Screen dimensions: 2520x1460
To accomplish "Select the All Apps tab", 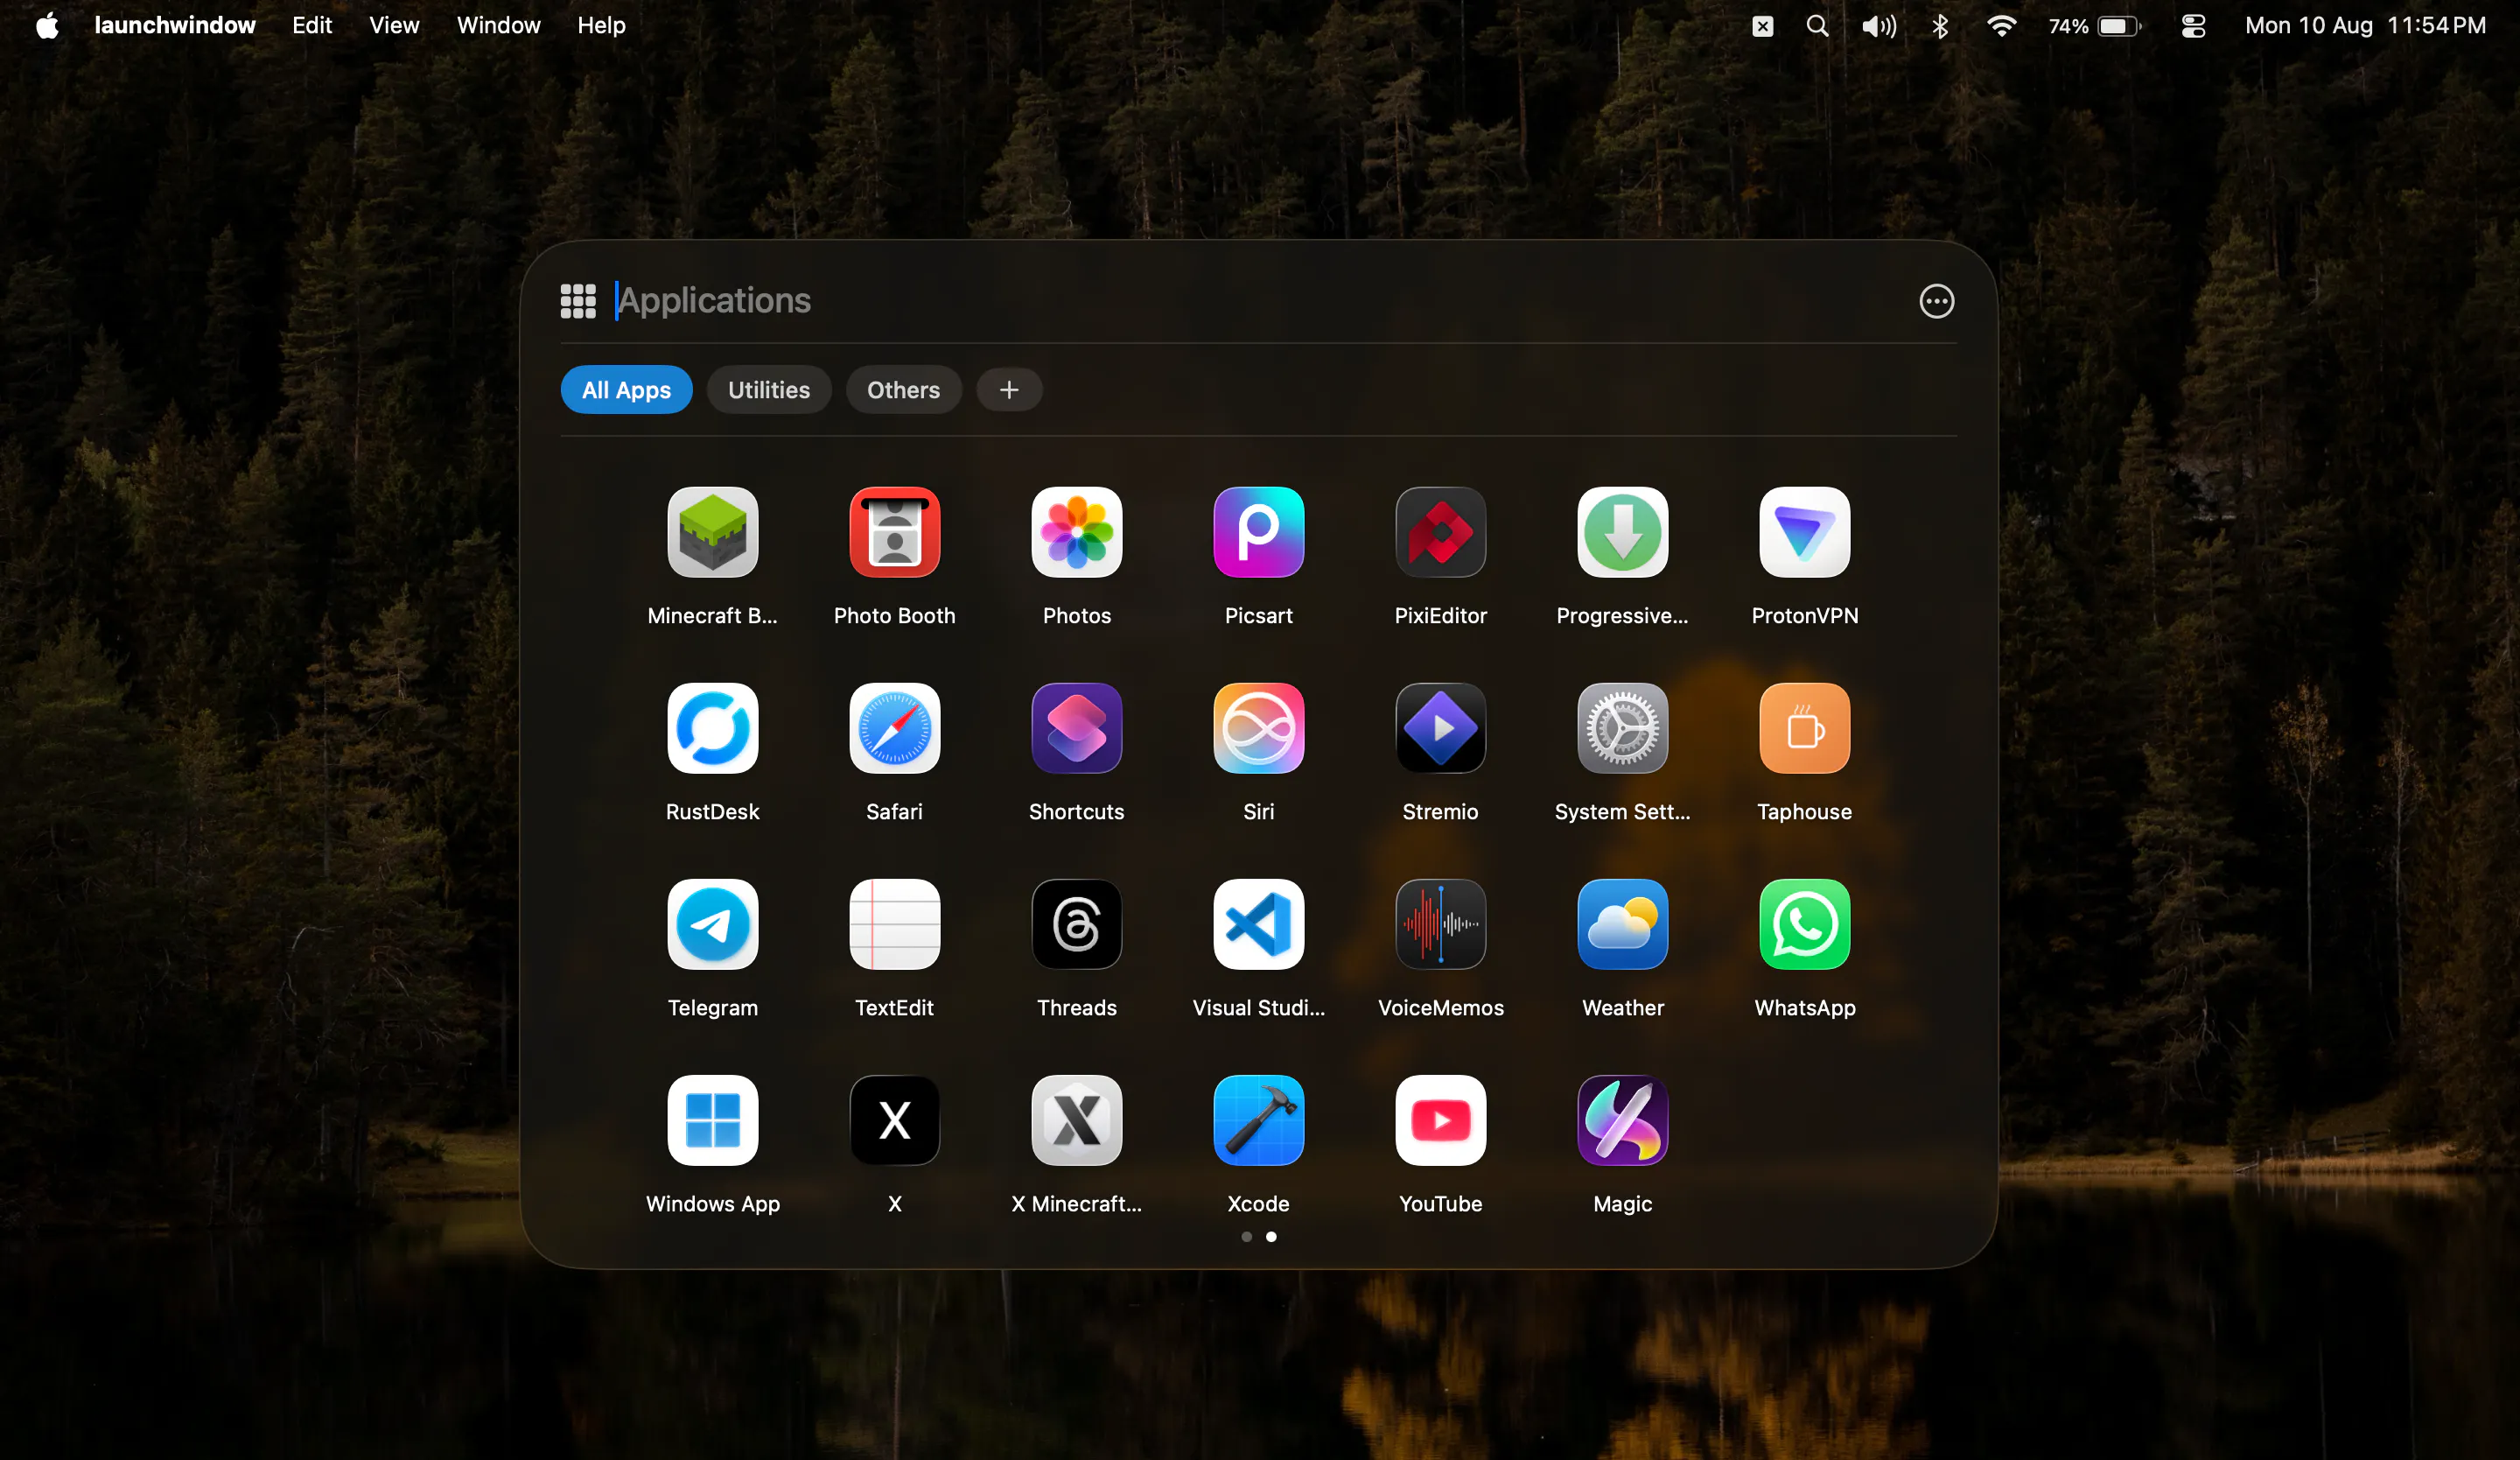I will (626, 390).
